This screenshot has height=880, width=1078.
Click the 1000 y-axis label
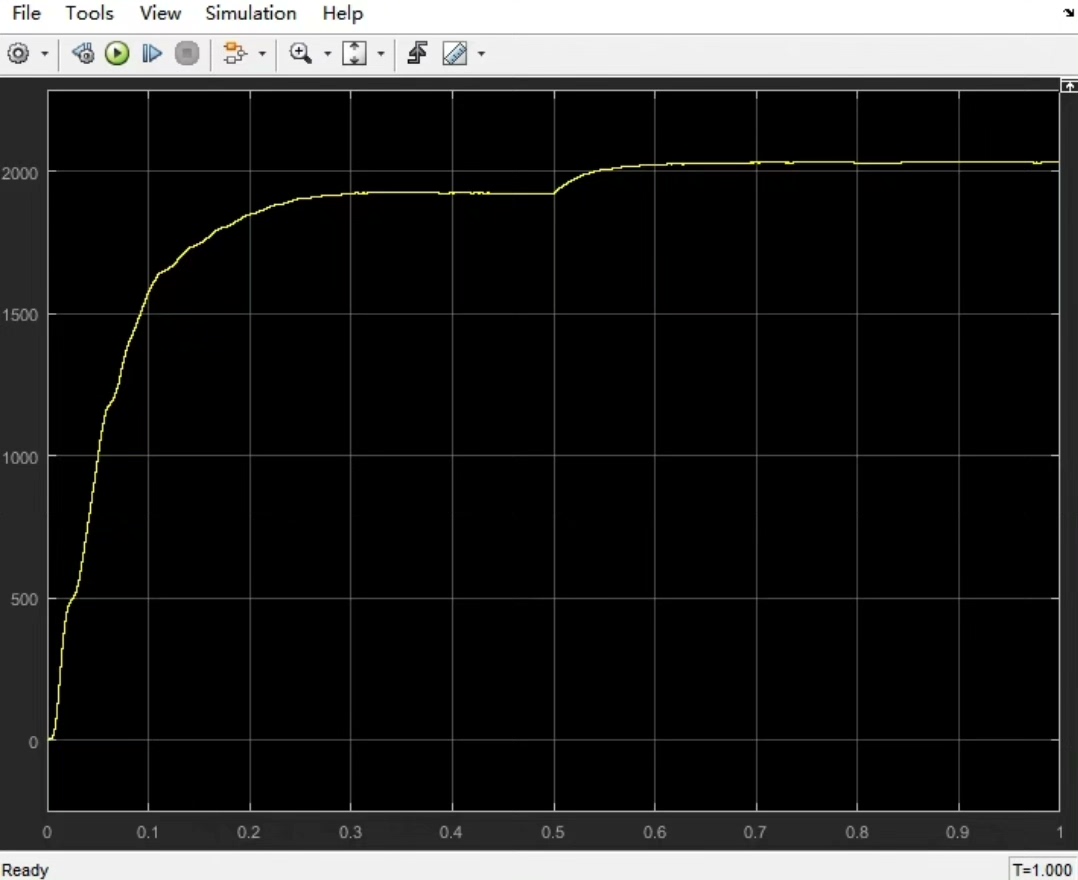pos(19,457)
